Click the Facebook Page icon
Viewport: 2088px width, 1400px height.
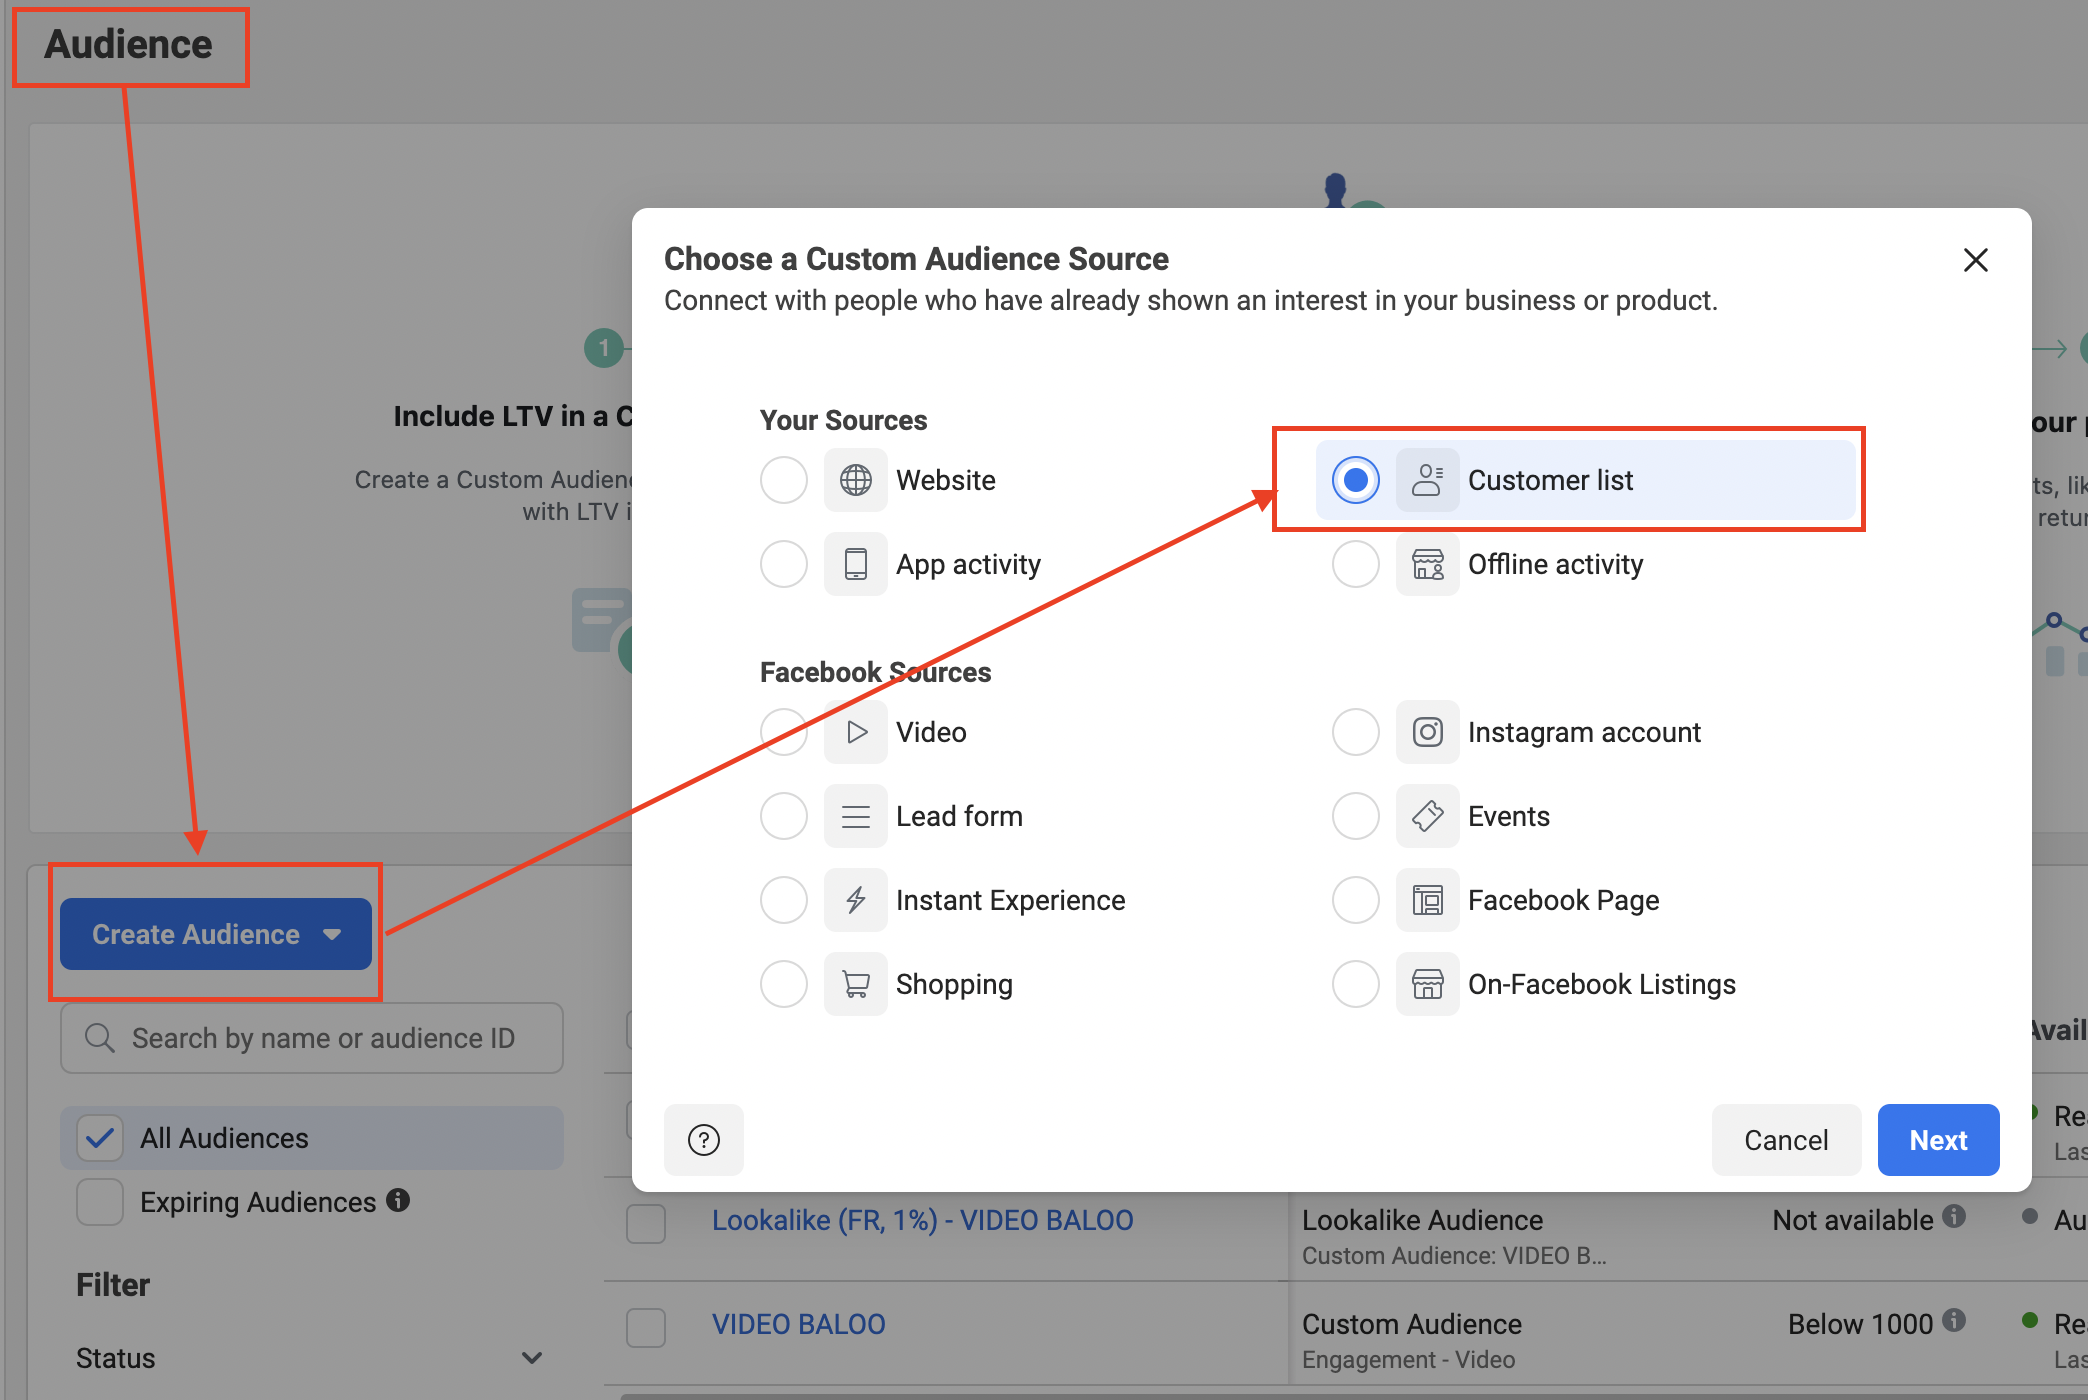[x=1428, y=900]
